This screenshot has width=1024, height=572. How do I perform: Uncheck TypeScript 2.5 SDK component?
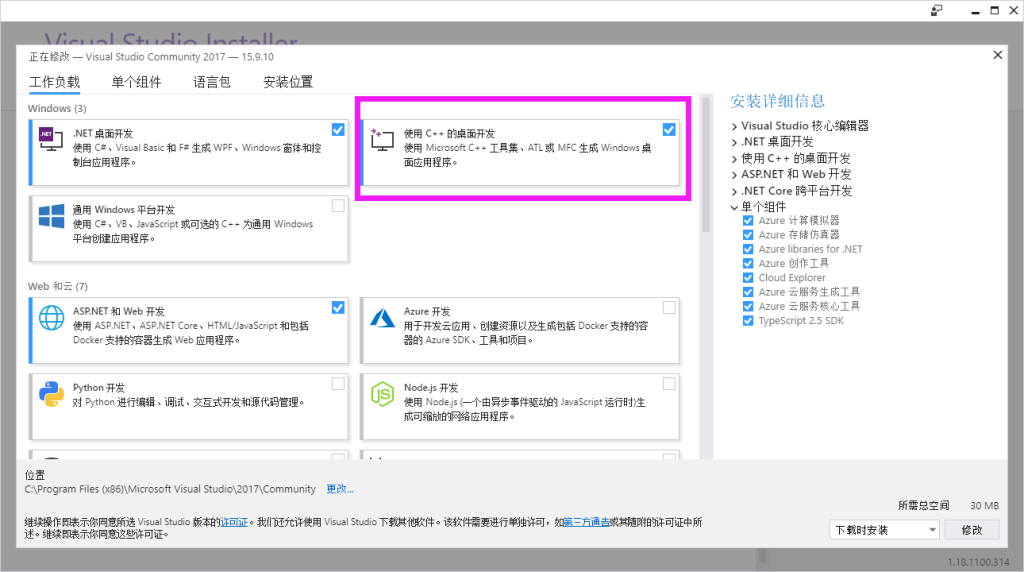coord(748,321)
